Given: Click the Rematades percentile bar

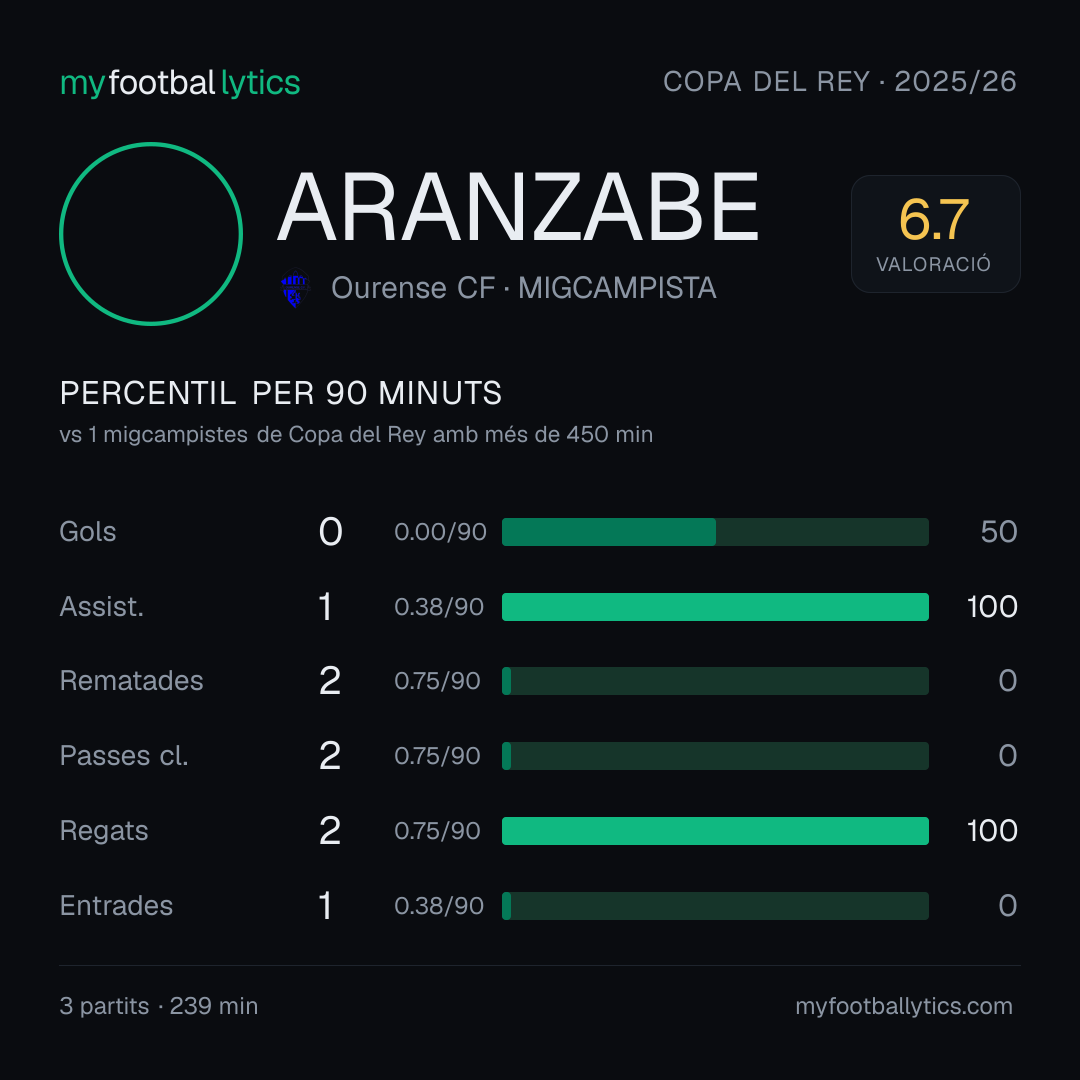Looking at the screenshot, I should (x=715, y=681).
